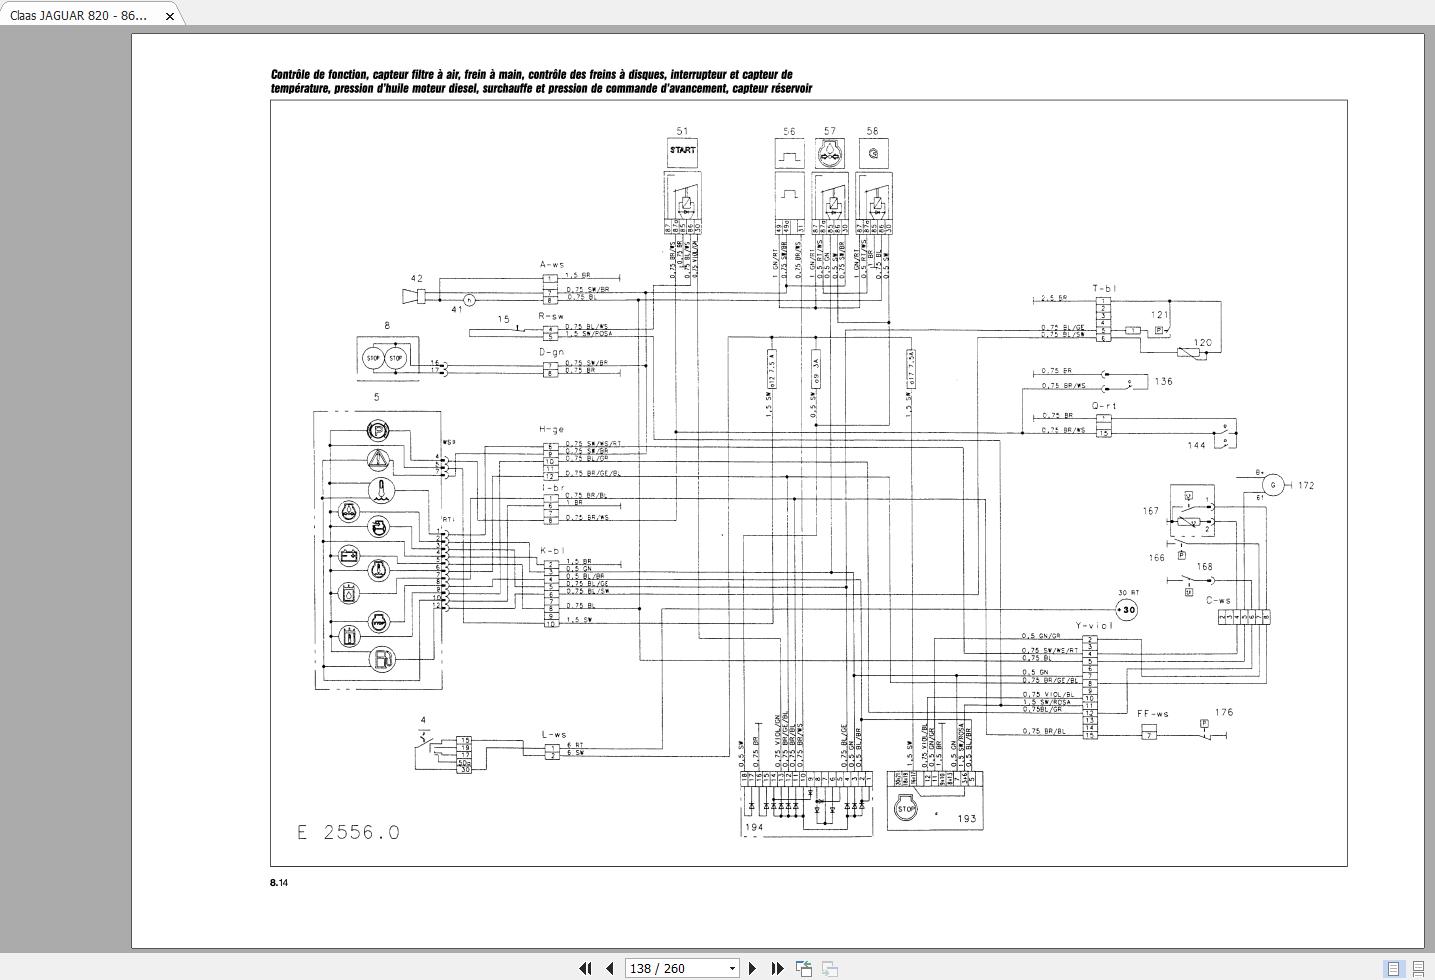The width and height of the screenshot is (1435, 980).
Task: Click the connector label A-ws
Action: pyautogui.click(x=552, y=265)
